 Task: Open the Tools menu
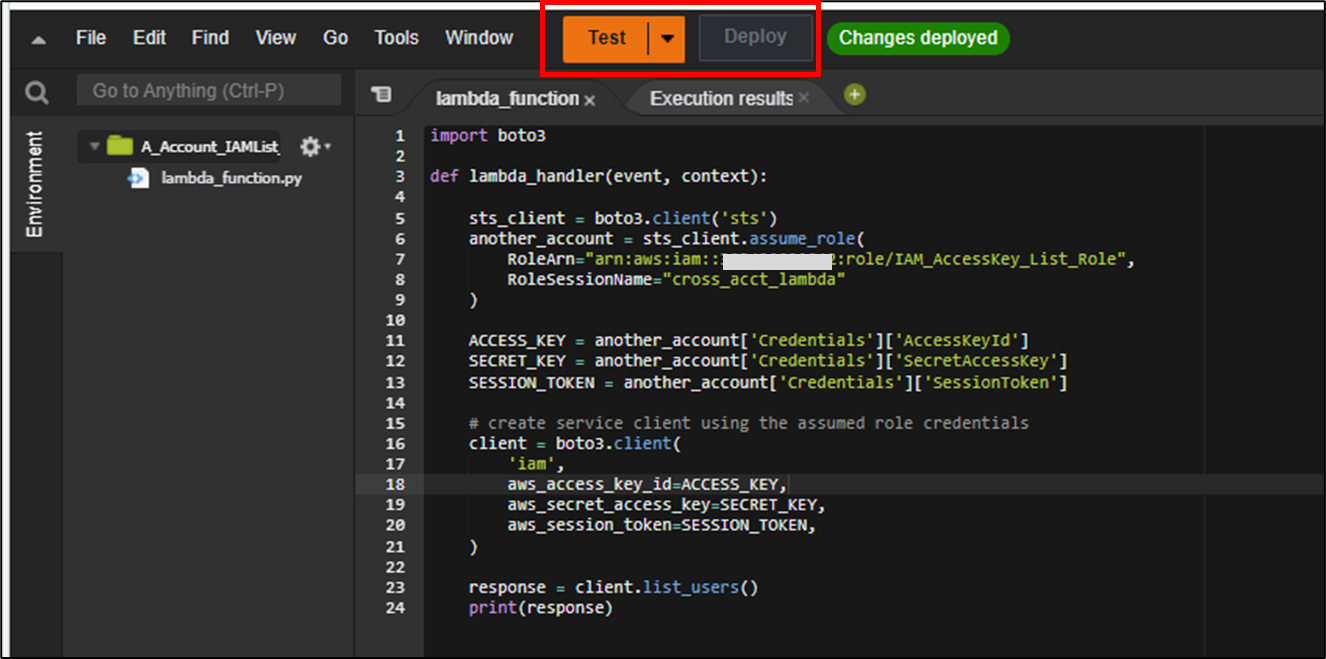click(397, 38)
